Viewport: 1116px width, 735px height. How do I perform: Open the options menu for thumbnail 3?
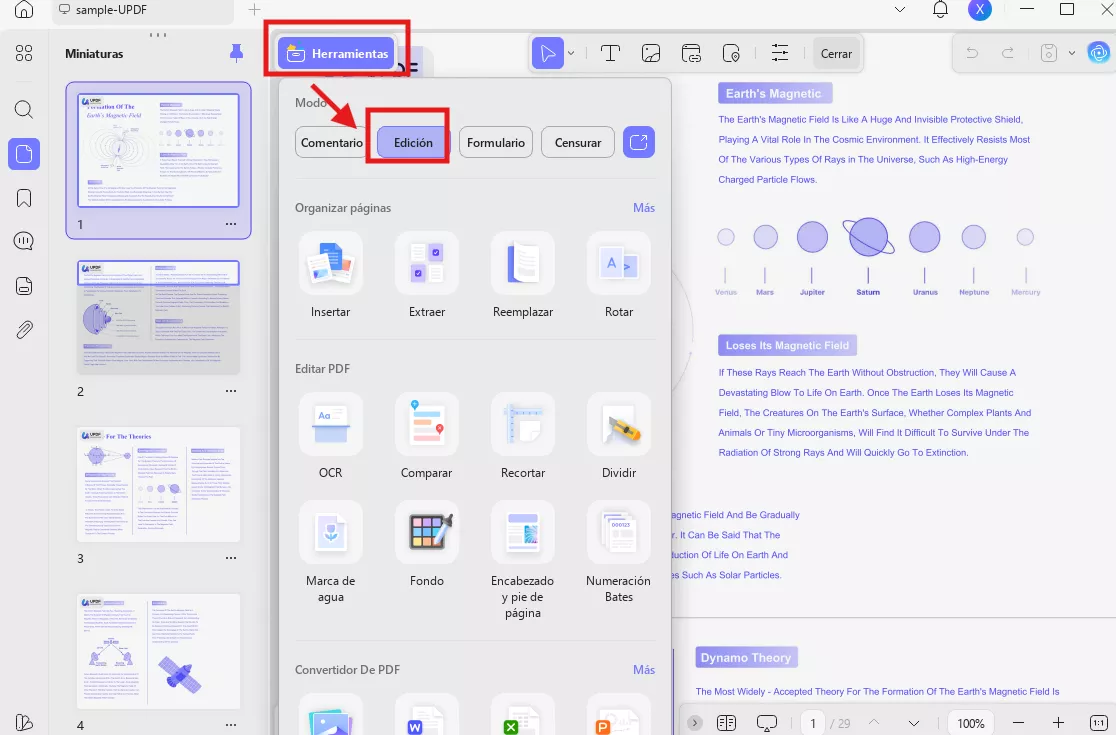[231, 559]
